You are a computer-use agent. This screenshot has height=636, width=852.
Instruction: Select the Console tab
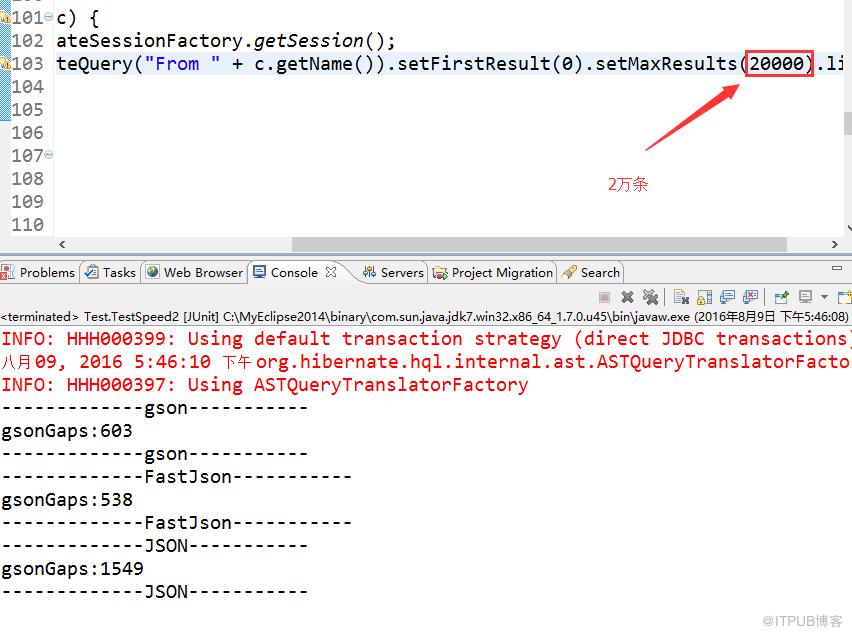294,272
